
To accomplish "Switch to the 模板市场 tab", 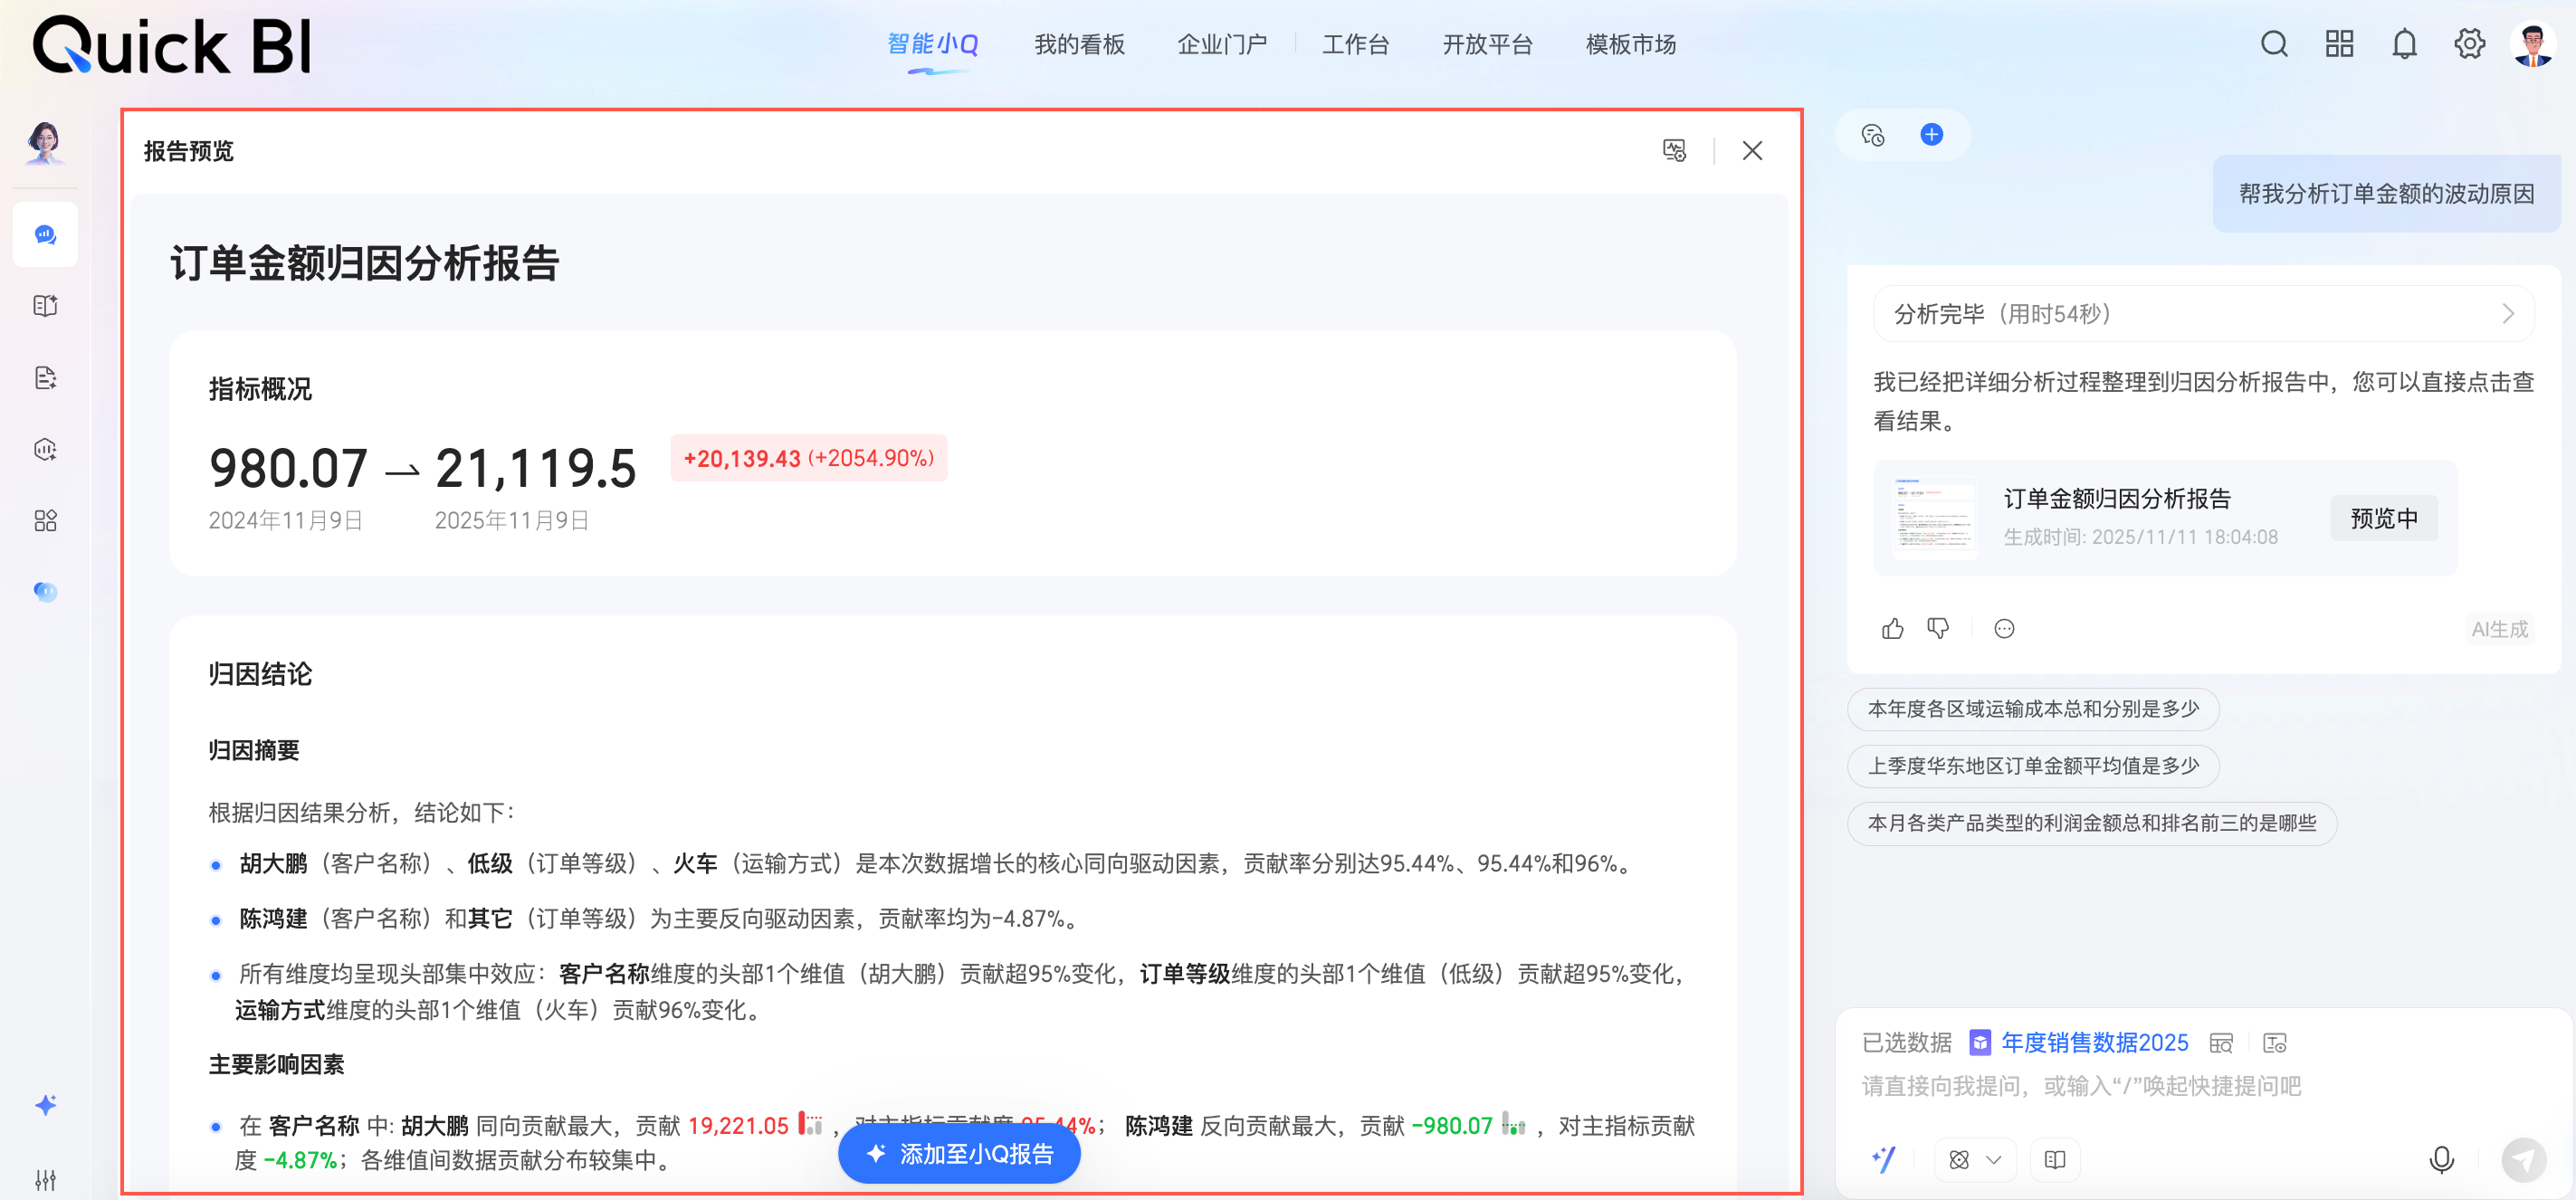I will tap(1630, 44).
